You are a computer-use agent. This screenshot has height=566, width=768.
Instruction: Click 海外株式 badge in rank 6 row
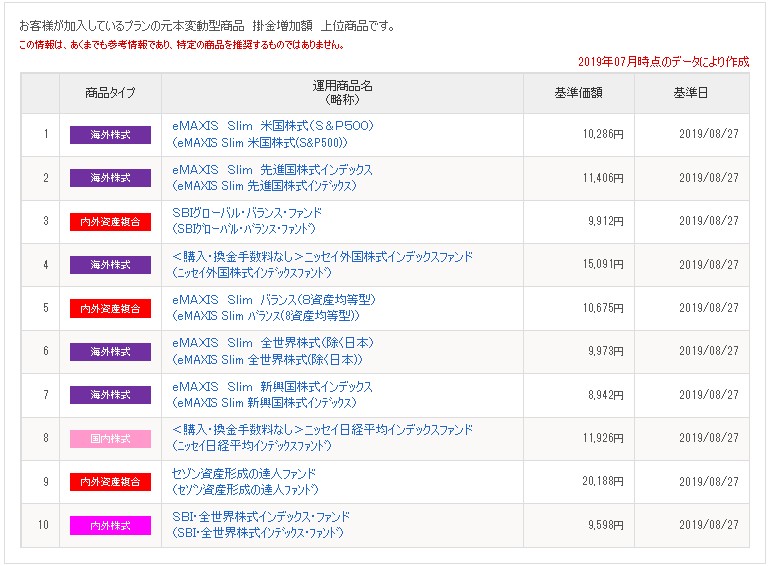click(110, 352)
